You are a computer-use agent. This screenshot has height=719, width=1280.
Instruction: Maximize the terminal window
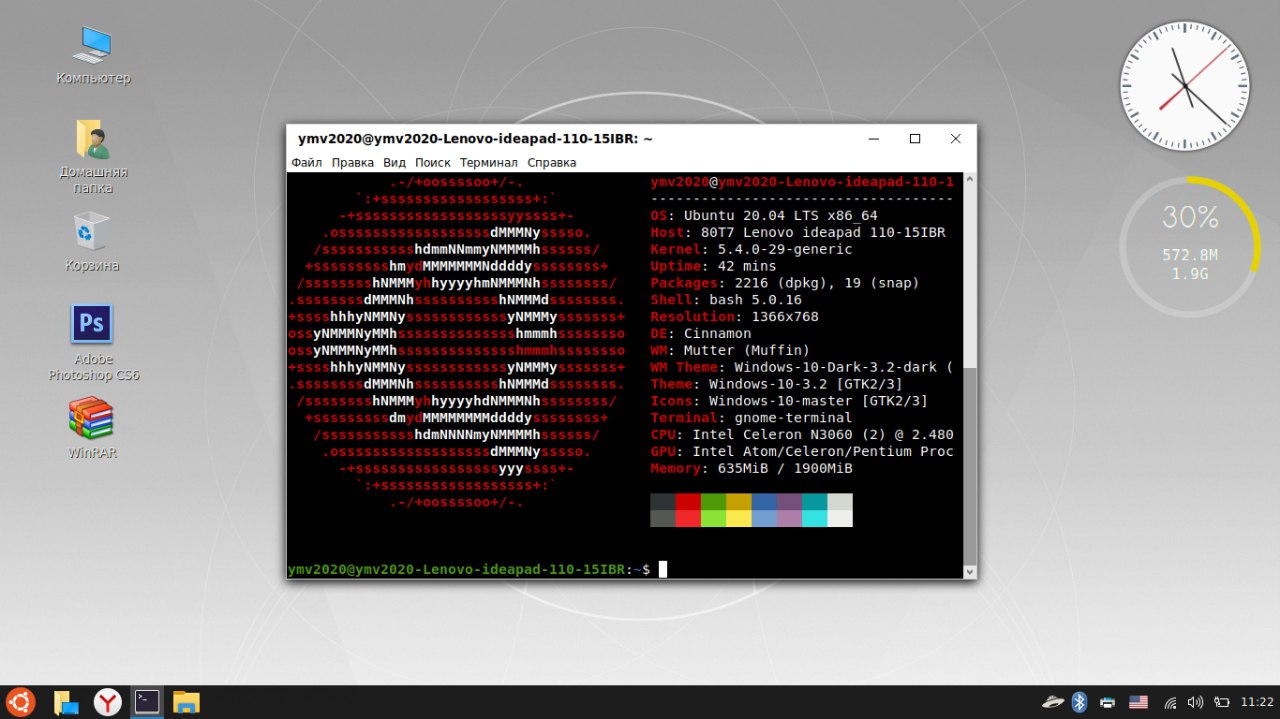914,139
